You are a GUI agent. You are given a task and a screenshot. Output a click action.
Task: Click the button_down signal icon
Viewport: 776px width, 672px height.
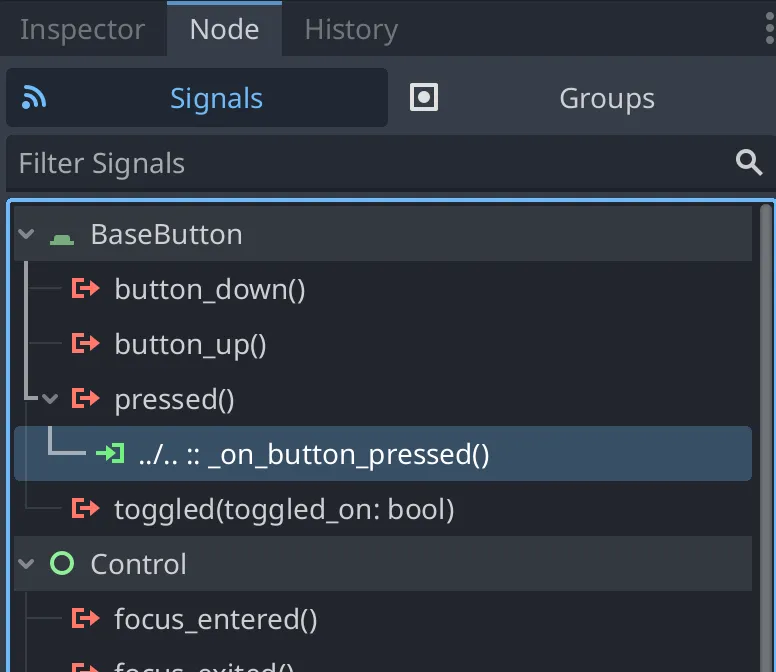pyautogui.click(x=86, y=290)
